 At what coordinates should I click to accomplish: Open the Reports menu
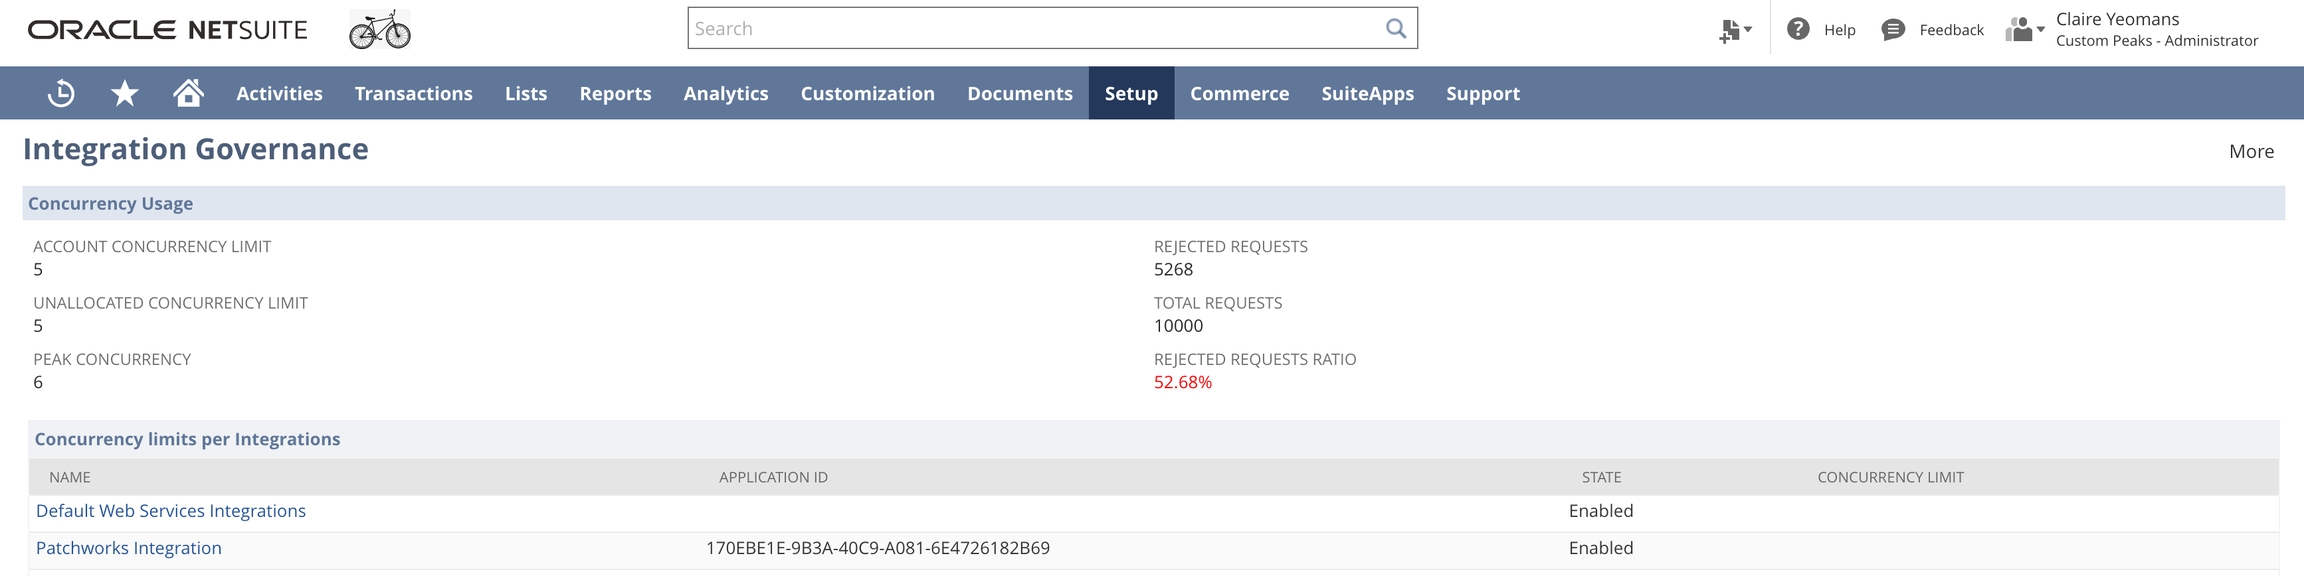point(615,93)
